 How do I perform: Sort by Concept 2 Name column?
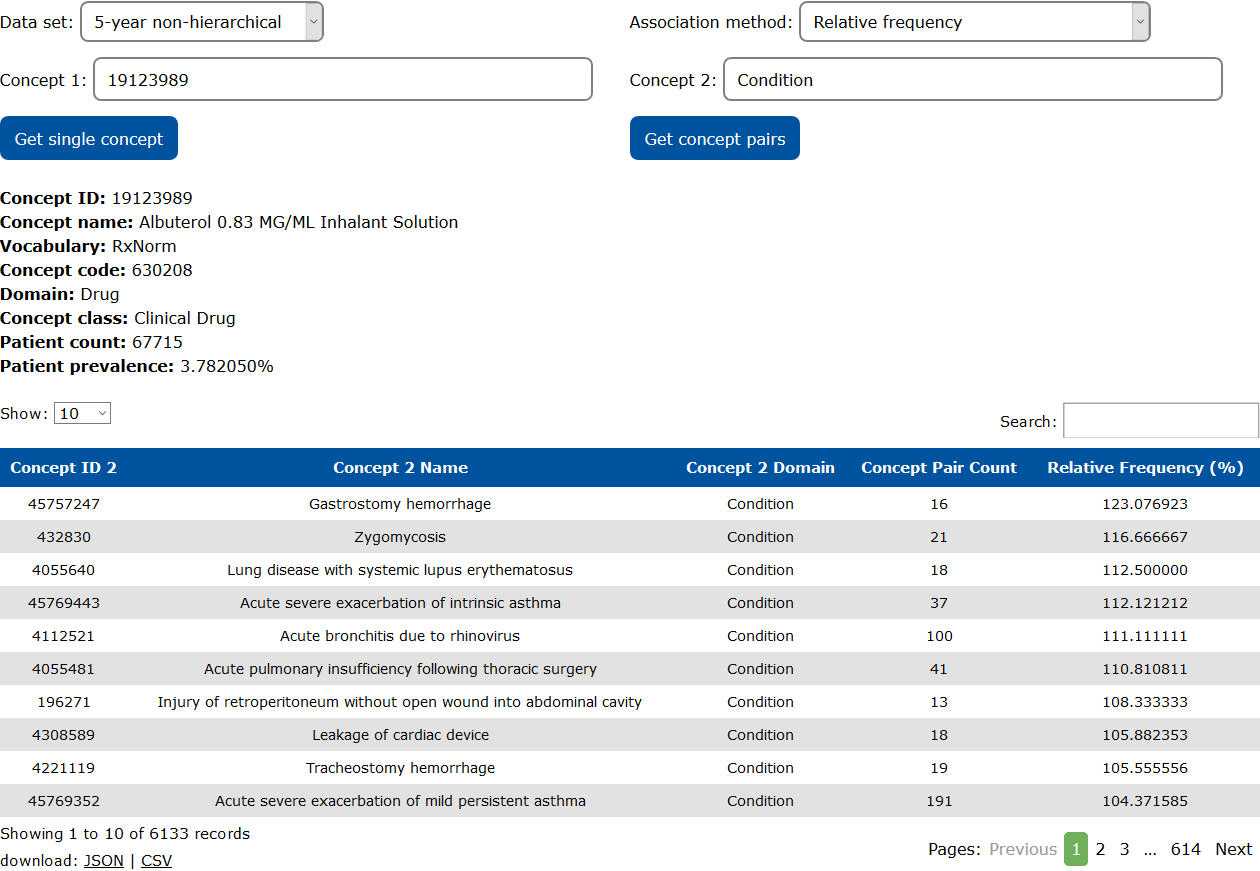click(x=400, y=468)
